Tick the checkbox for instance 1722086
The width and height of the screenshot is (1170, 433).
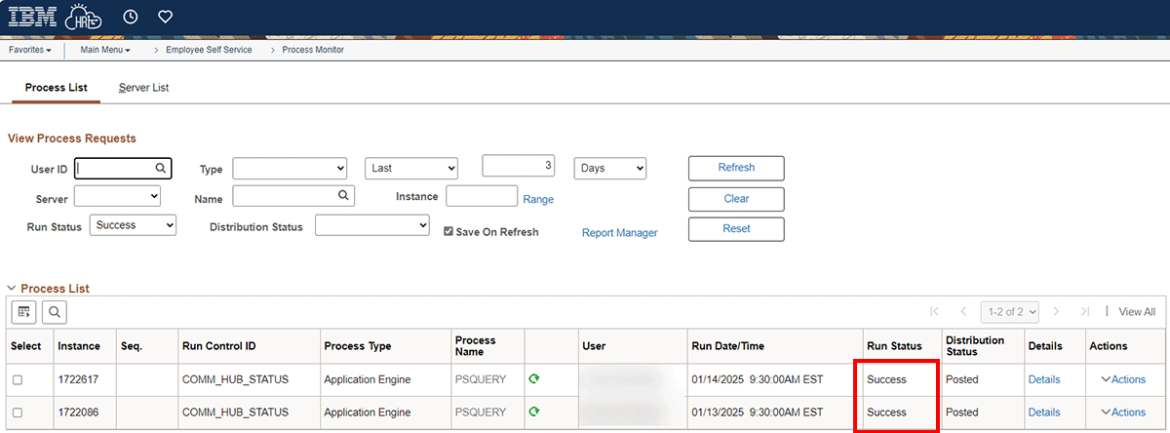click(x=17, y=412)
